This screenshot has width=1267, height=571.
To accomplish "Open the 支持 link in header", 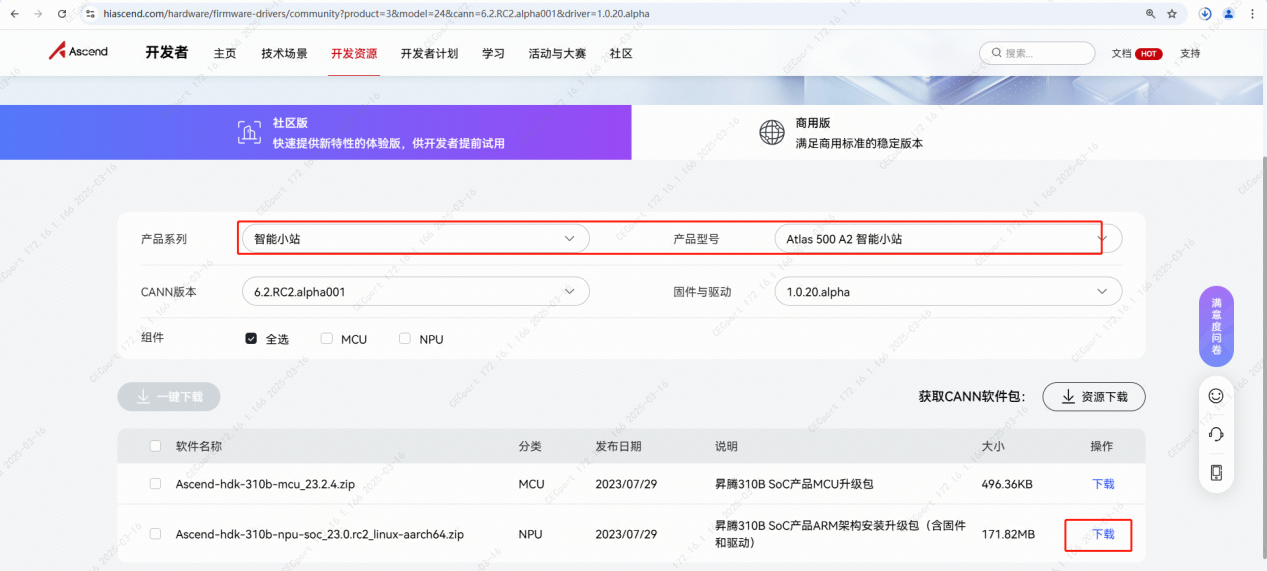I will click(1190, 54).
